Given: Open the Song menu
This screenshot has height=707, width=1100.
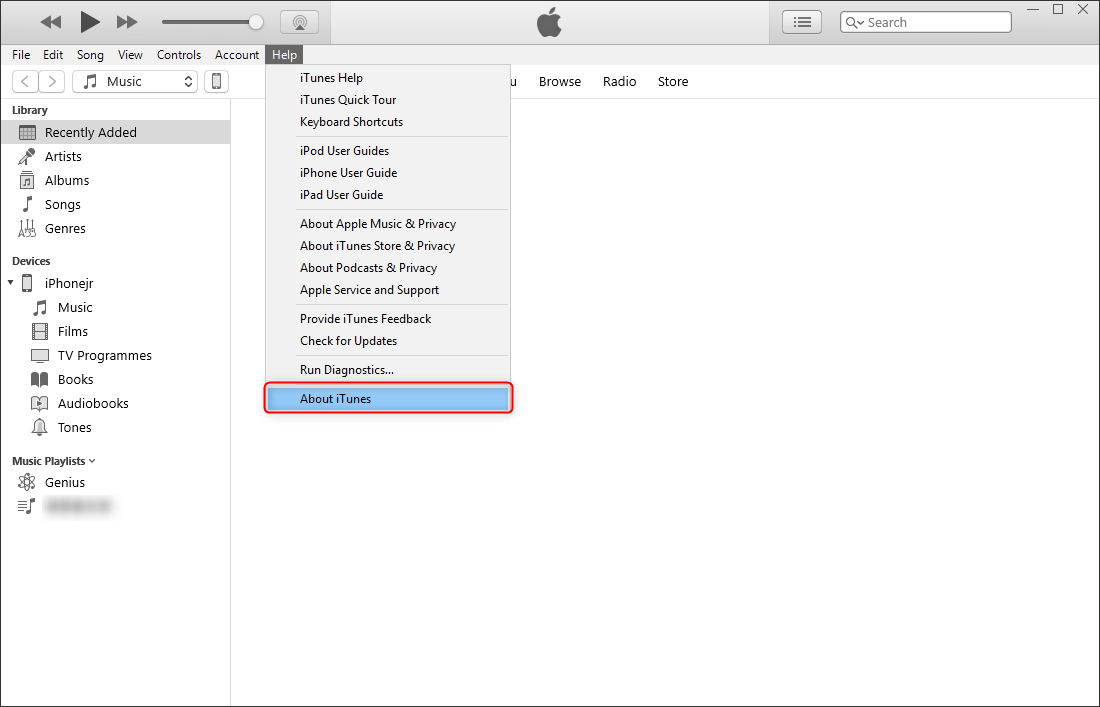Looking at the screenshot, I should tap(90, 55).
